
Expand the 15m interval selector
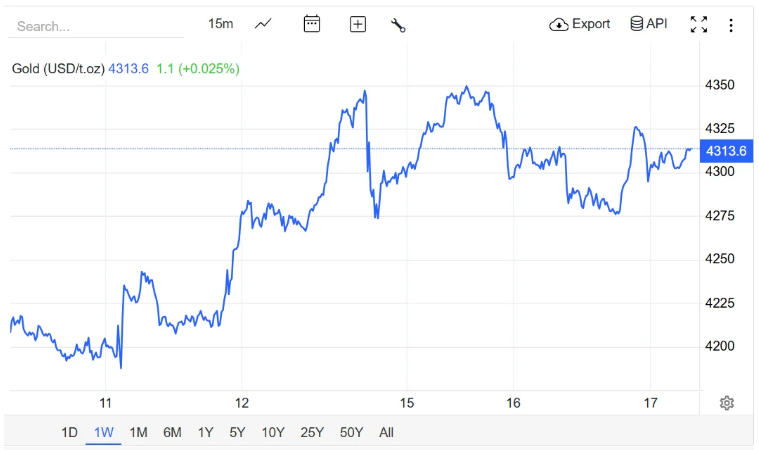pos(221,24)
